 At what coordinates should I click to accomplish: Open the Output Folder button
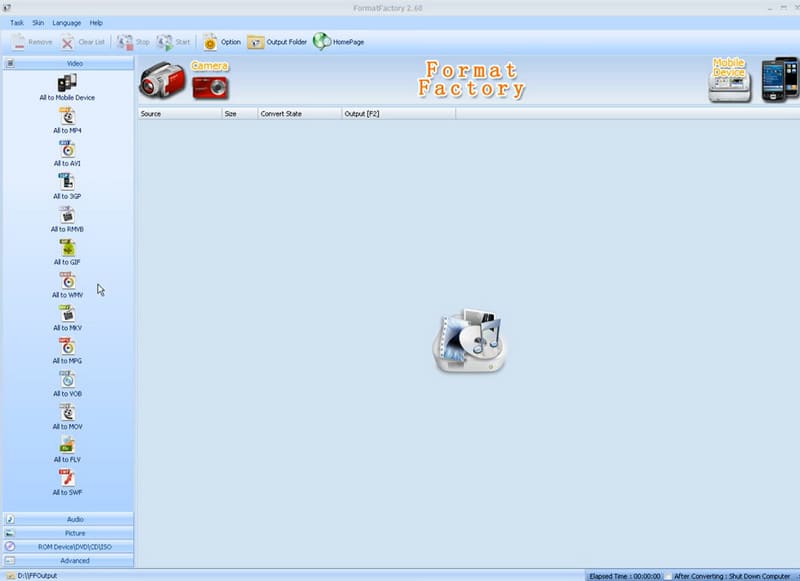click(276, 42)
